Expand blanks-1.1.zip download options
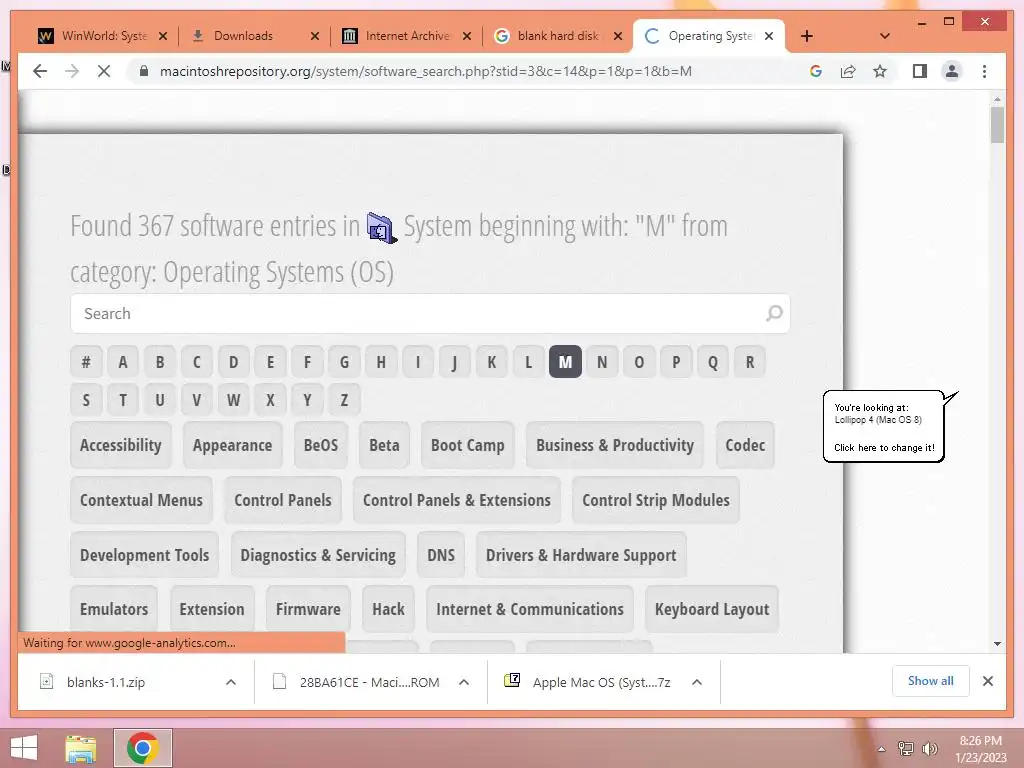Viewport: 1024px width, 768px height. pyautogui.click(x=231, y=682)
